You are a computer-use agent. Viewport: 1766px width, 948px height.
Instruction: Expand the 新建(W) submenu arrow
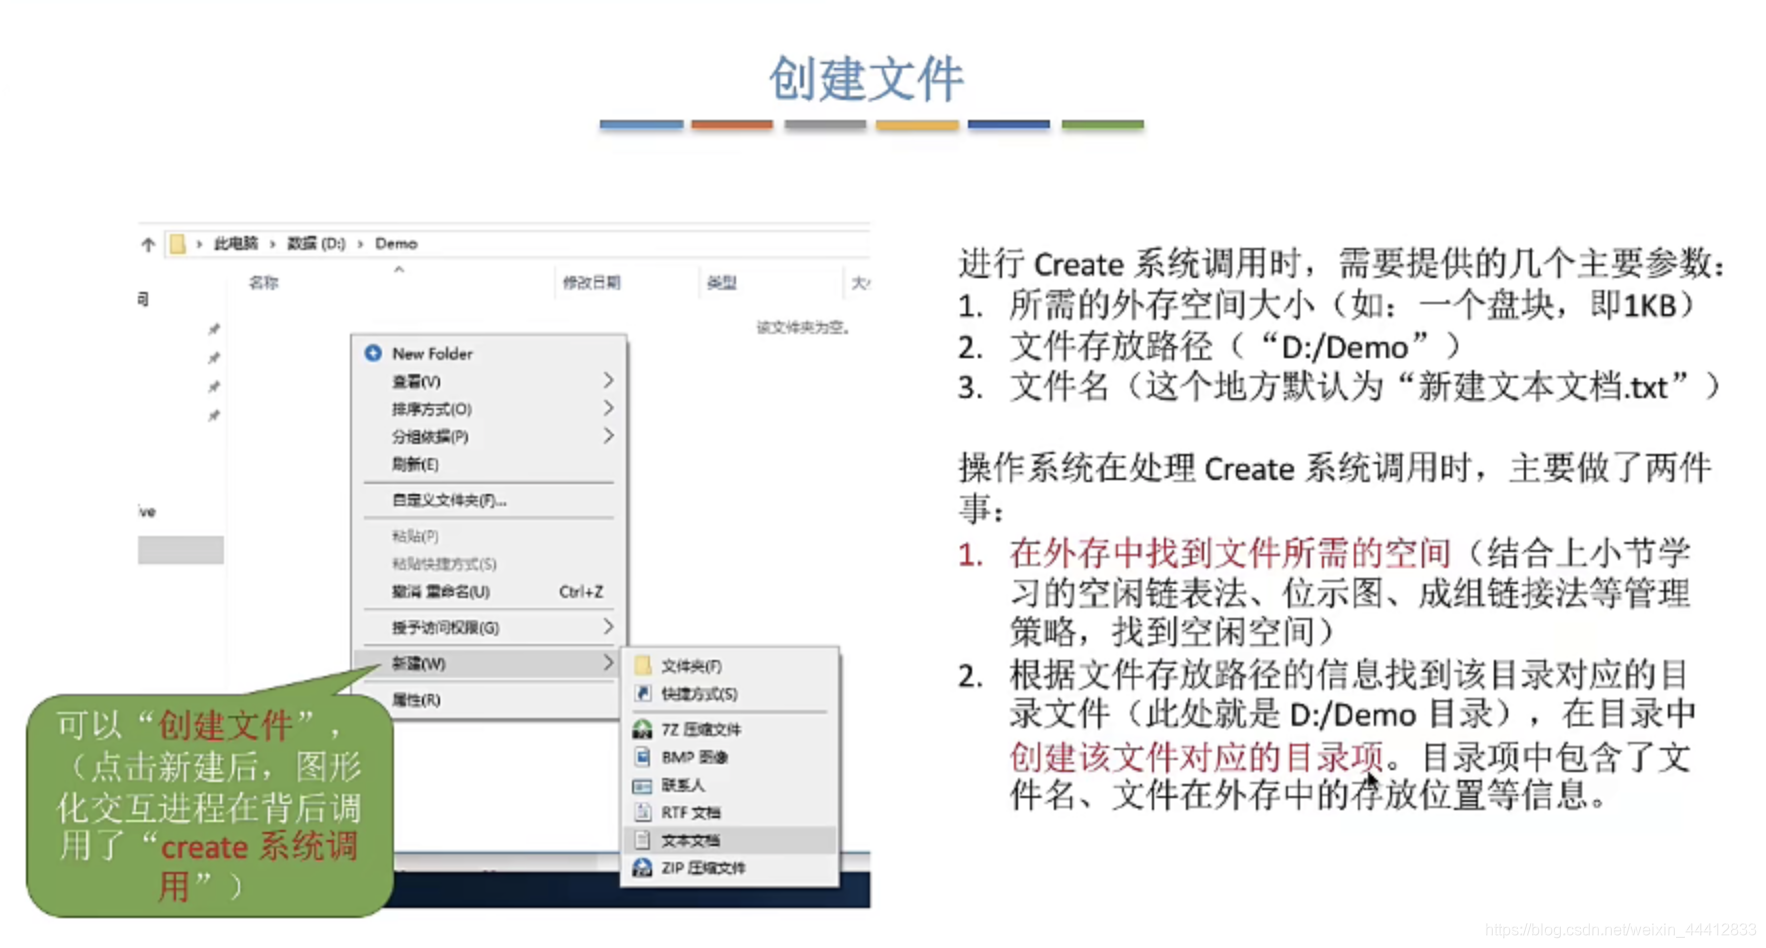tap(608, 662)
